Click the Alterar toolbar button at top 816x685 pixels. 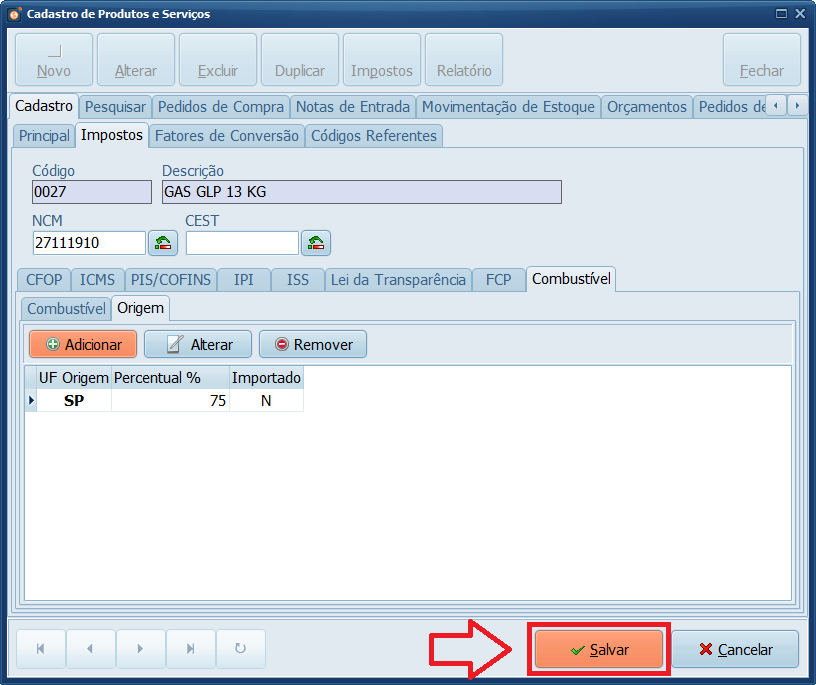click(136, 60)
